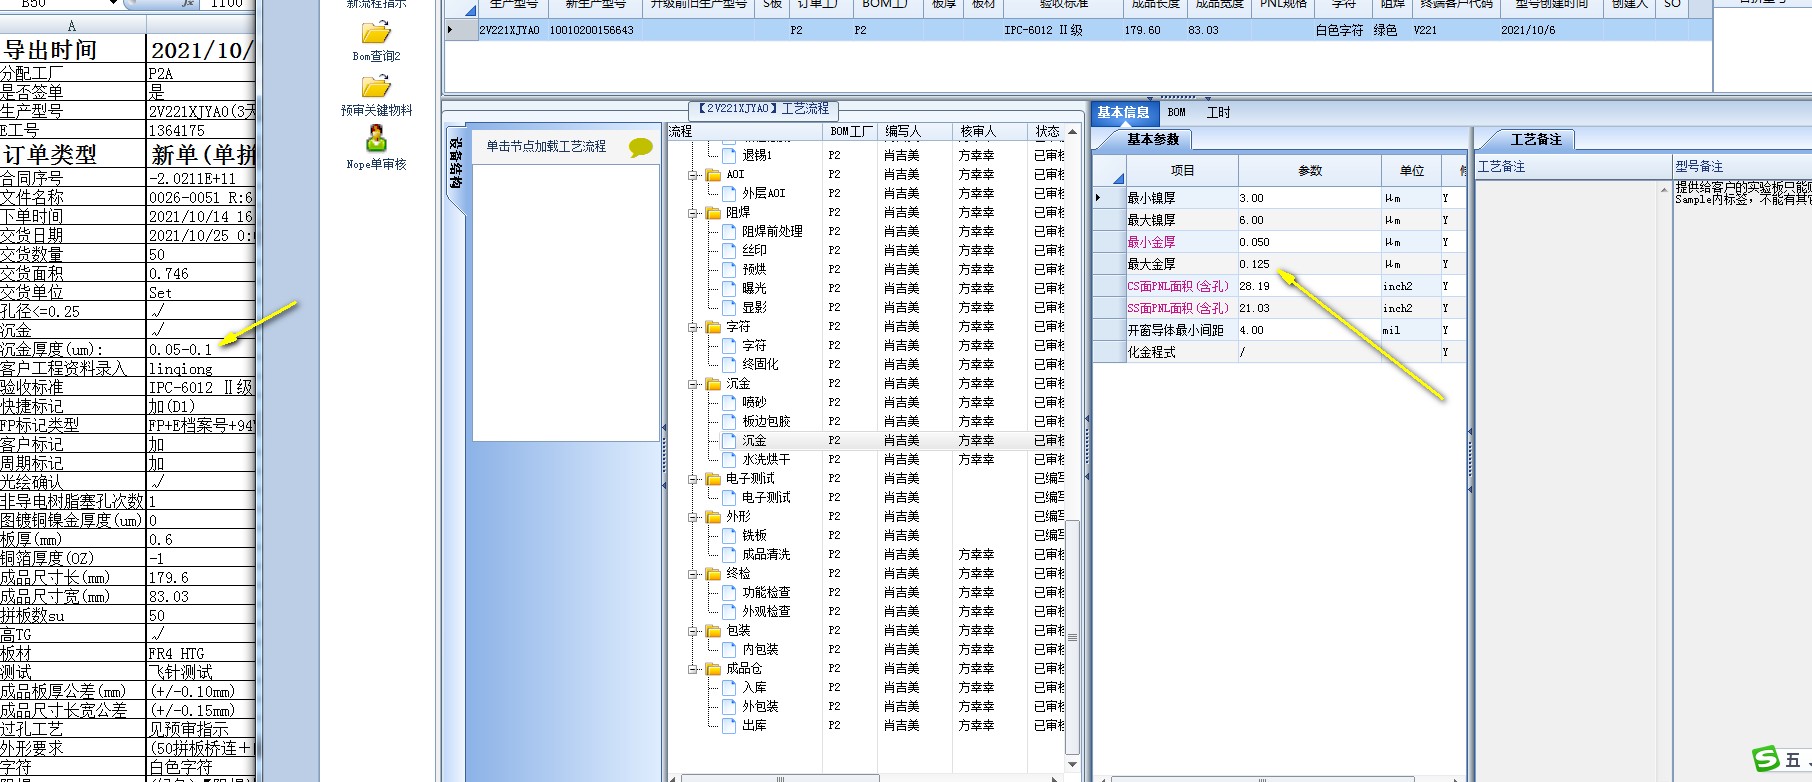This screenshot has width=1812, height=782.
Task: Sort by the 项目 column header
Action: coord(1182,171)
